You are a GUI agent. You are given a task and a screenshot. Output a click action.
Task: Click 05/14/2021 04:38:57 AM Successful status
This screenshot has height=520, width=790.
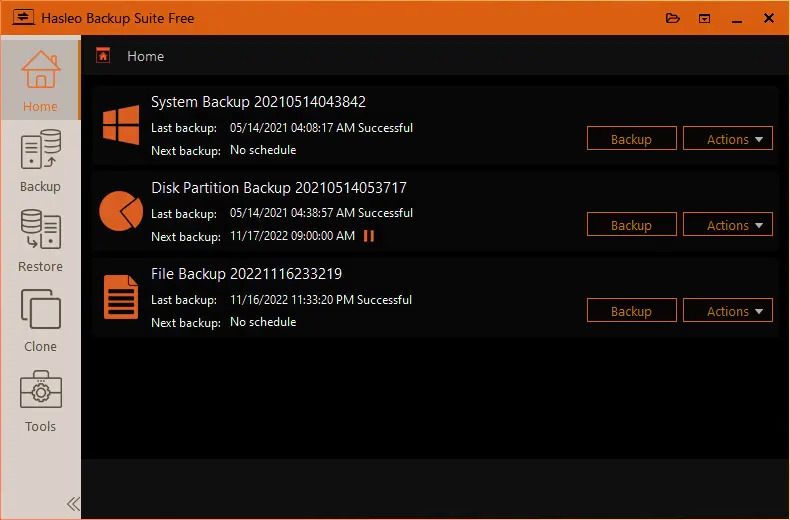[321, 213]
